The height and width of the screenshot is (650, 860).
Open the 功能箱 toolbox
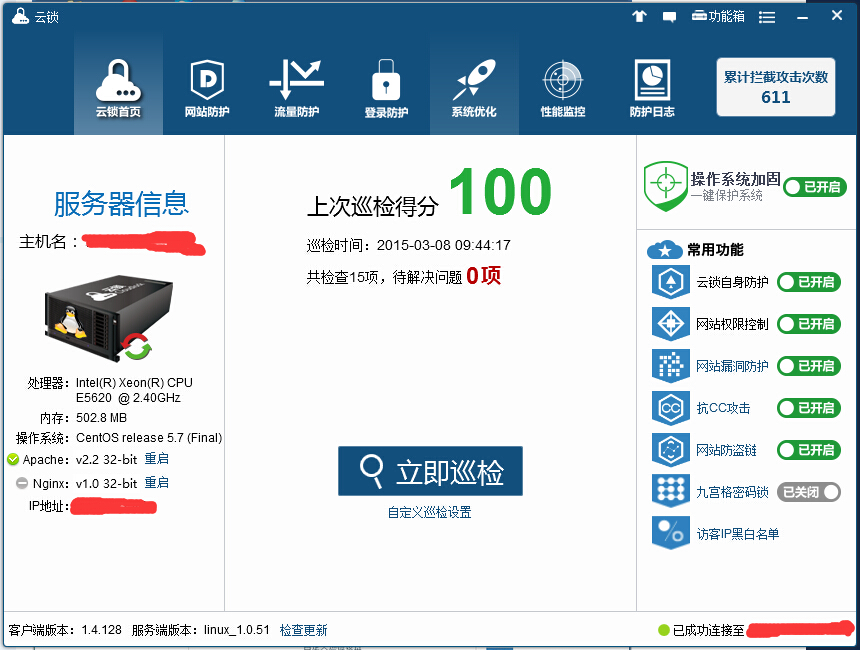(718, 16)
